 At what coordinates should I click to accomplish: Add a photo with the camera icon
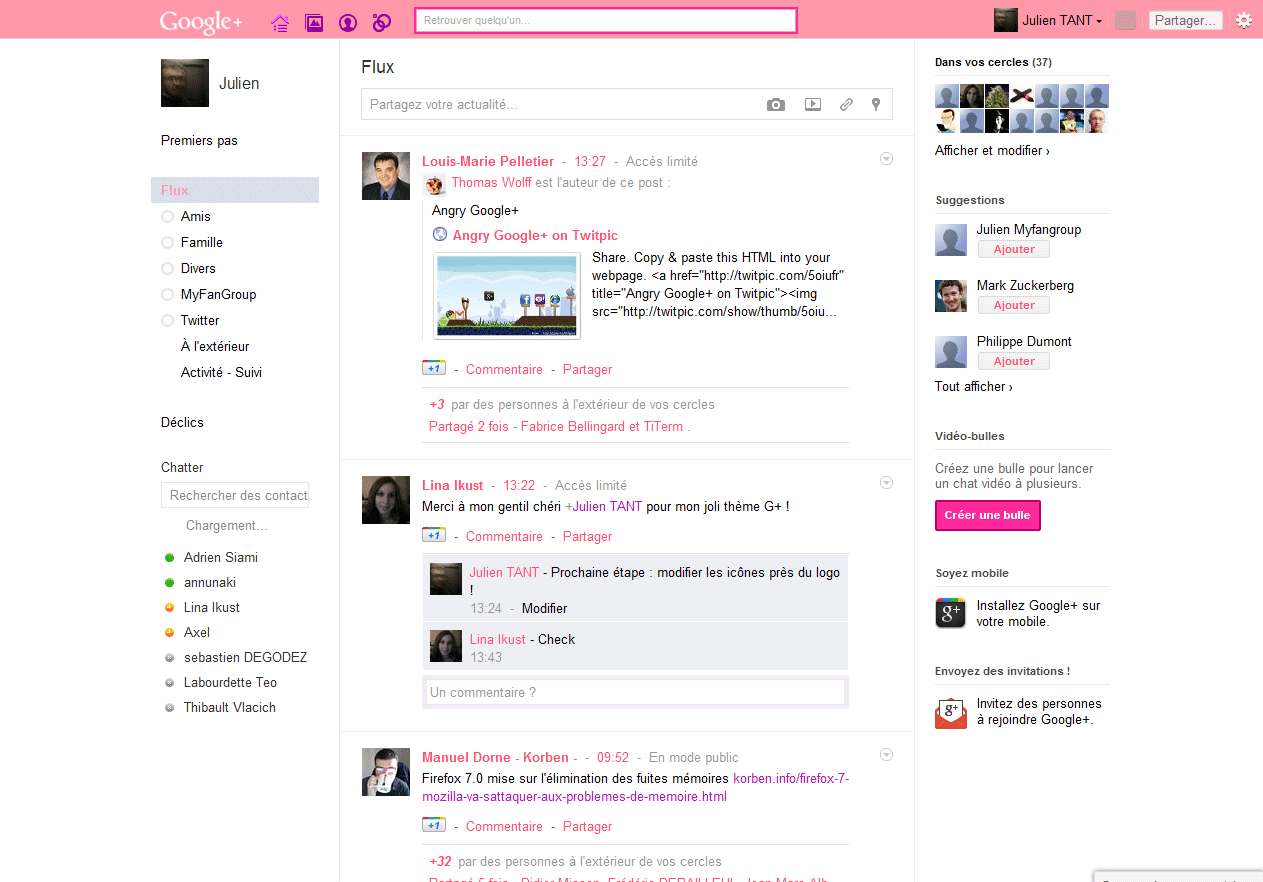coord(776,104)
